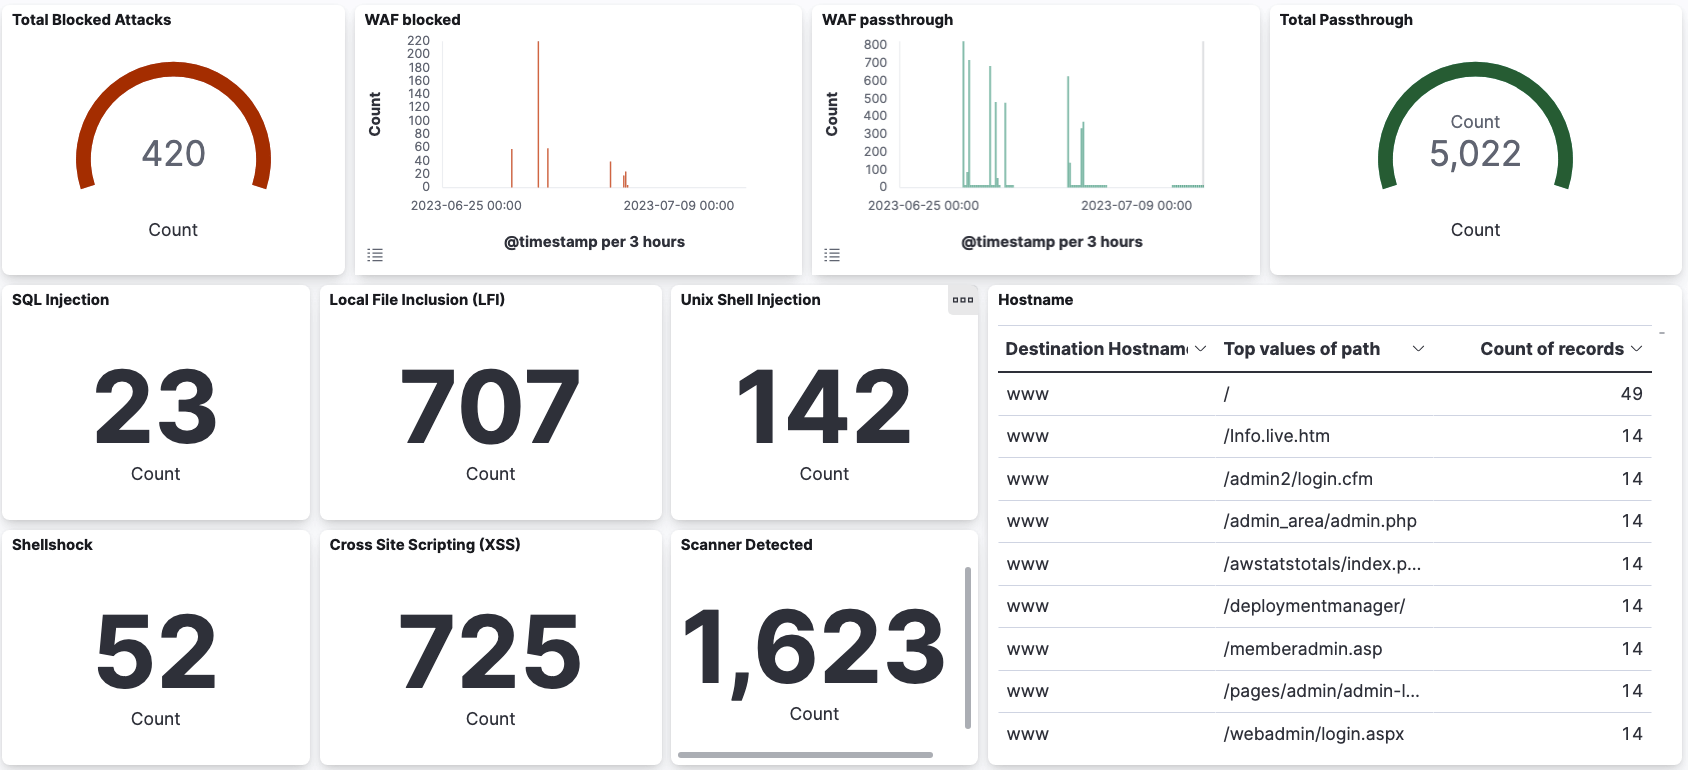Click the Local File Inclusion (LFI) title
This screenshot has height=770, width=1688.
pyautogui.click(x=417, y=300)
